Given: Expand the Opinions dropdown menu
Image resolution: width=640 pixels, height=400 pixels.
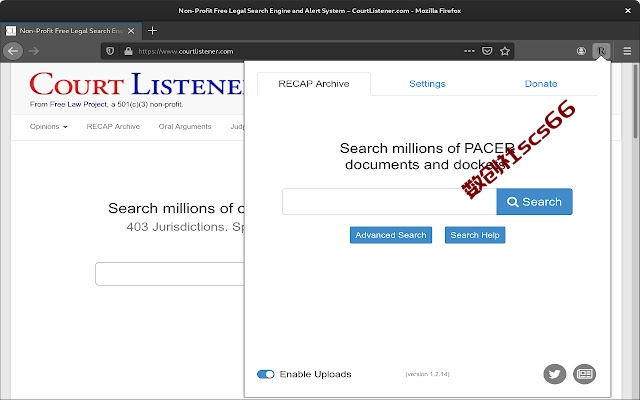Looking at the screenshot, I should click(49, 127).
